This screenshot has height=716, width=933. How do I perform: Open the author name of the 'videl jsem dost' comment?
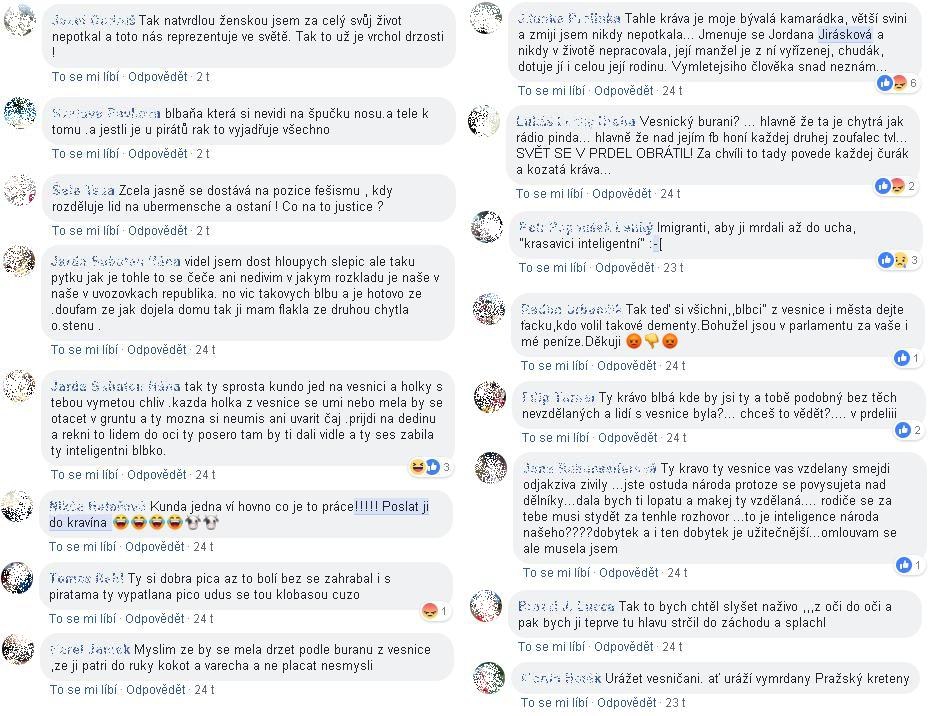(115, 261)
